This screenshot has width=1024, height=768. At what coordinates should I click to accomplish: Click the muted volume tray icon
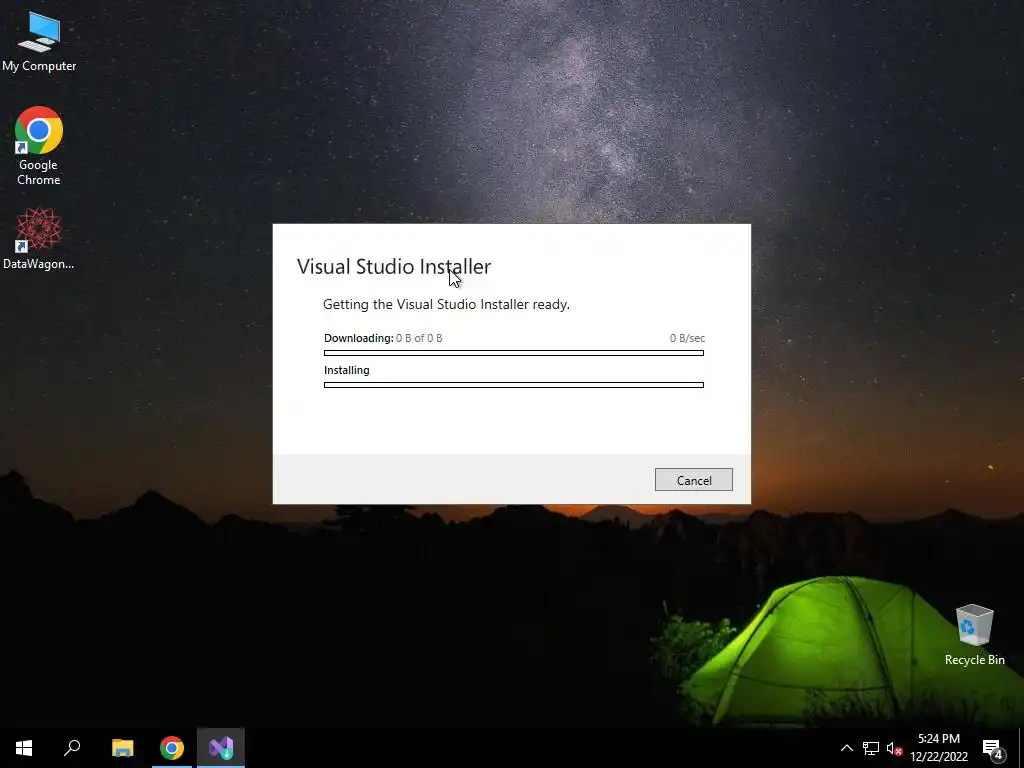coord(894,748)
